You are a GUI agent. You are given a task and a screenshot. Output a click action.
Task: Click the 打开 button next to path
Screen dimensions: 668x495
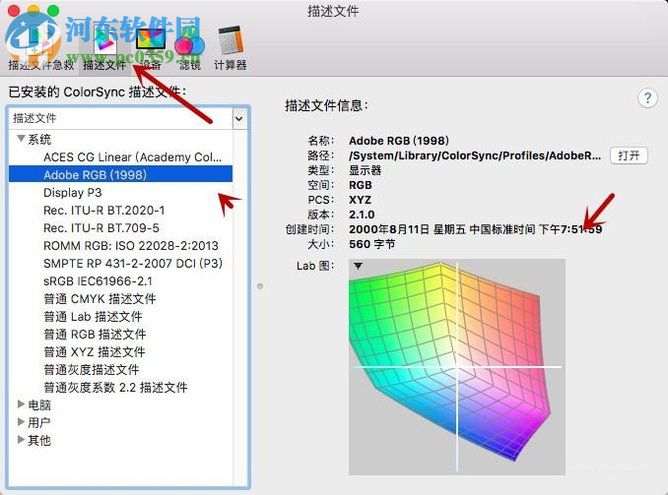(x=629, y=155)
